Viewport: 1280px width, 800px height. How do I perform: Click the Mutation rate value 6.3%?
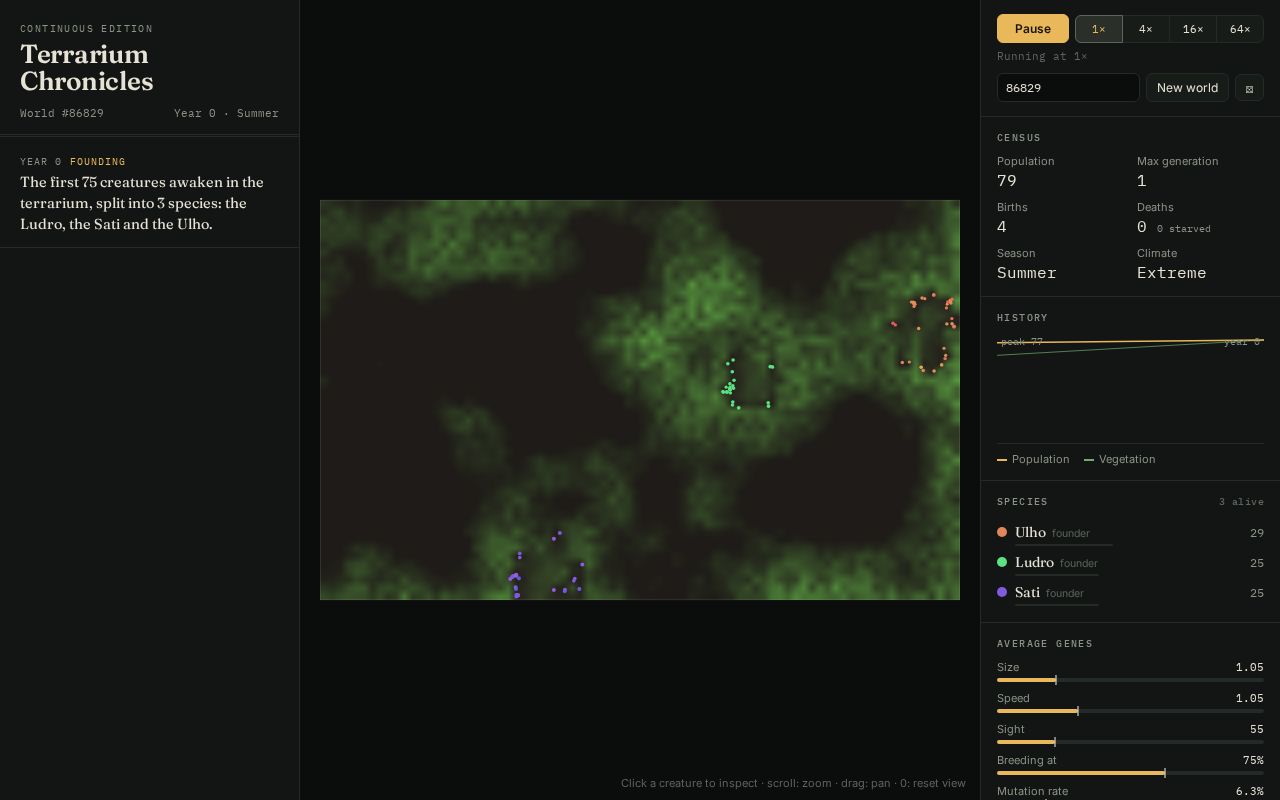pos(1250,791)
